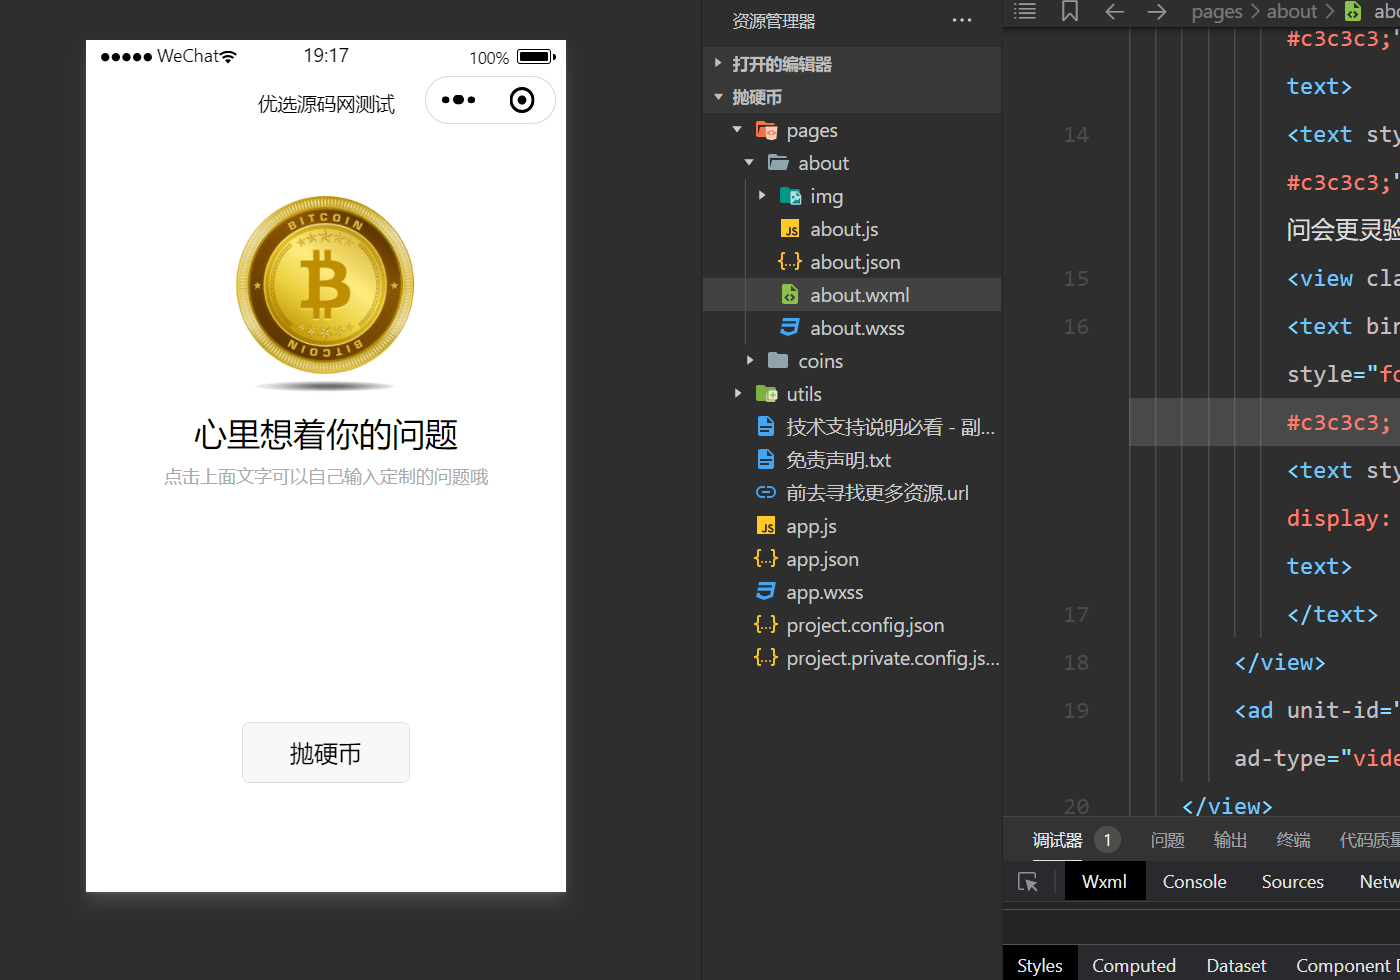The width and height of the screenshot is (1400, 980).
Task: Collapse the pages folder arrow
Action: pyautogui.click(x=737, y=130)
